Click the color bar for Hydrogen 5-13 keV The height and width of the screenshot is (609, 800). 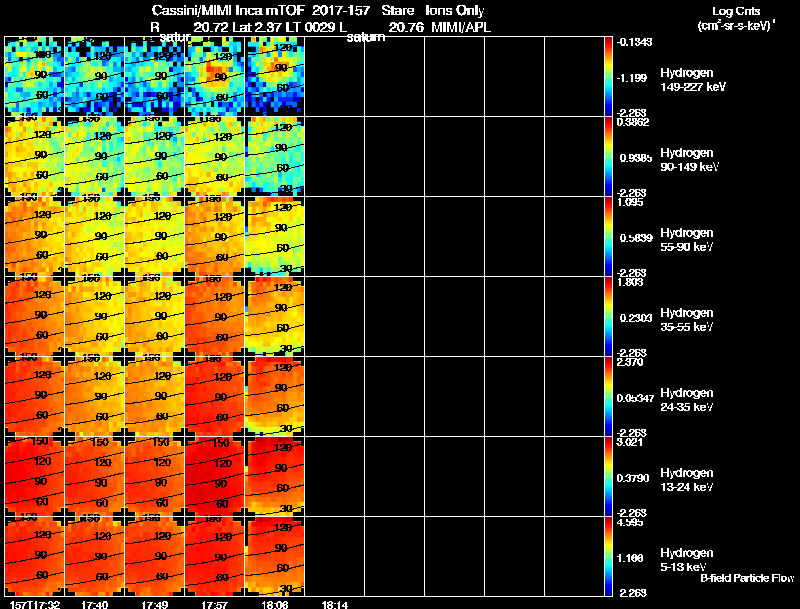pyautogui.click(x=608, y=556)
